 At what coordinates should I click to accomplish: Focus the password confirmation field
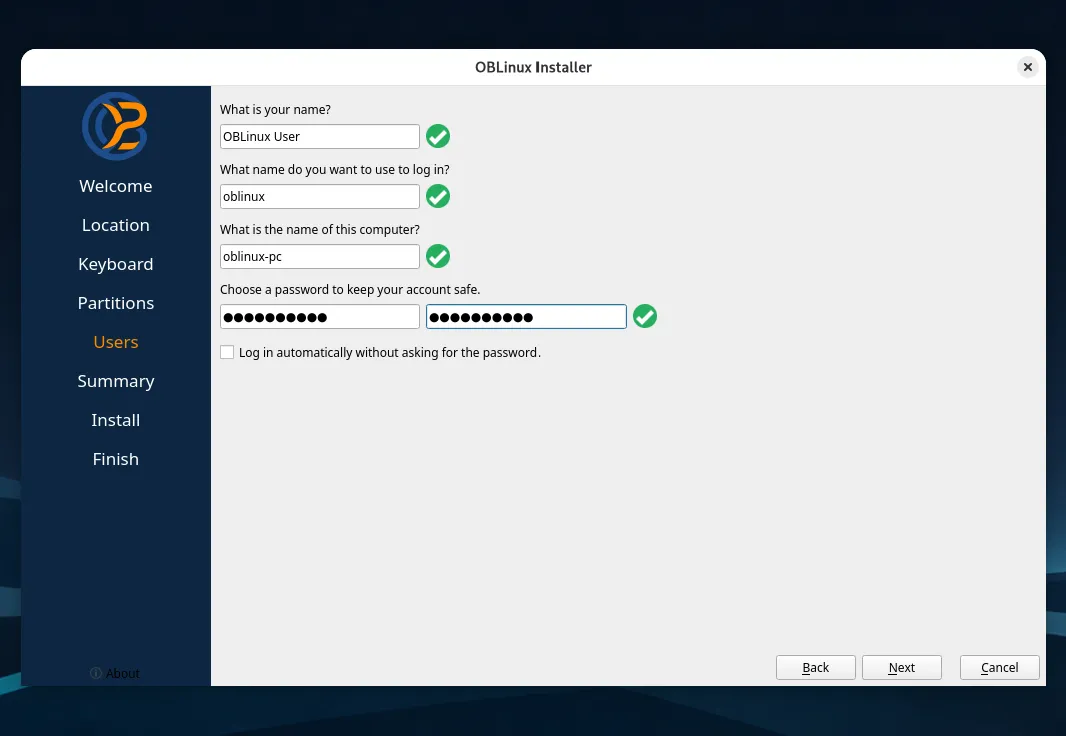tap(526, 317)
